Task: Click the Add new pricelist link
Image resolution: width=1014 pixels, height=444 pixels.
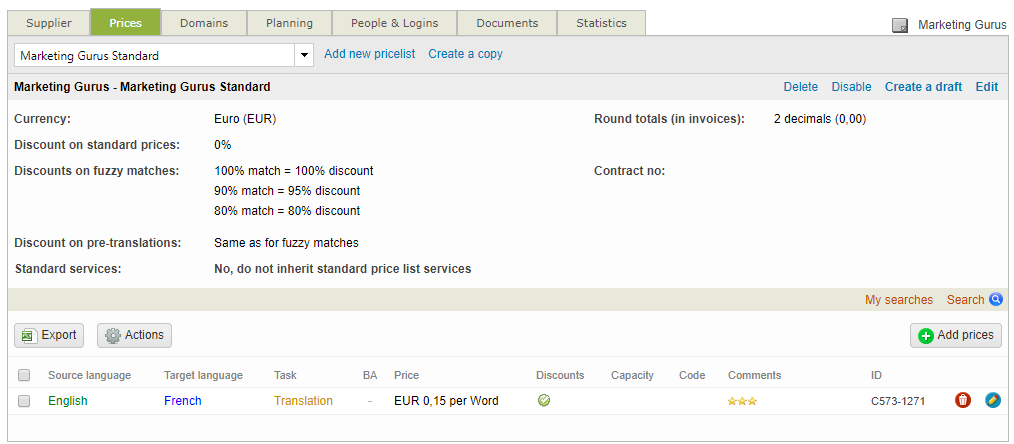Action: [369, 54]
